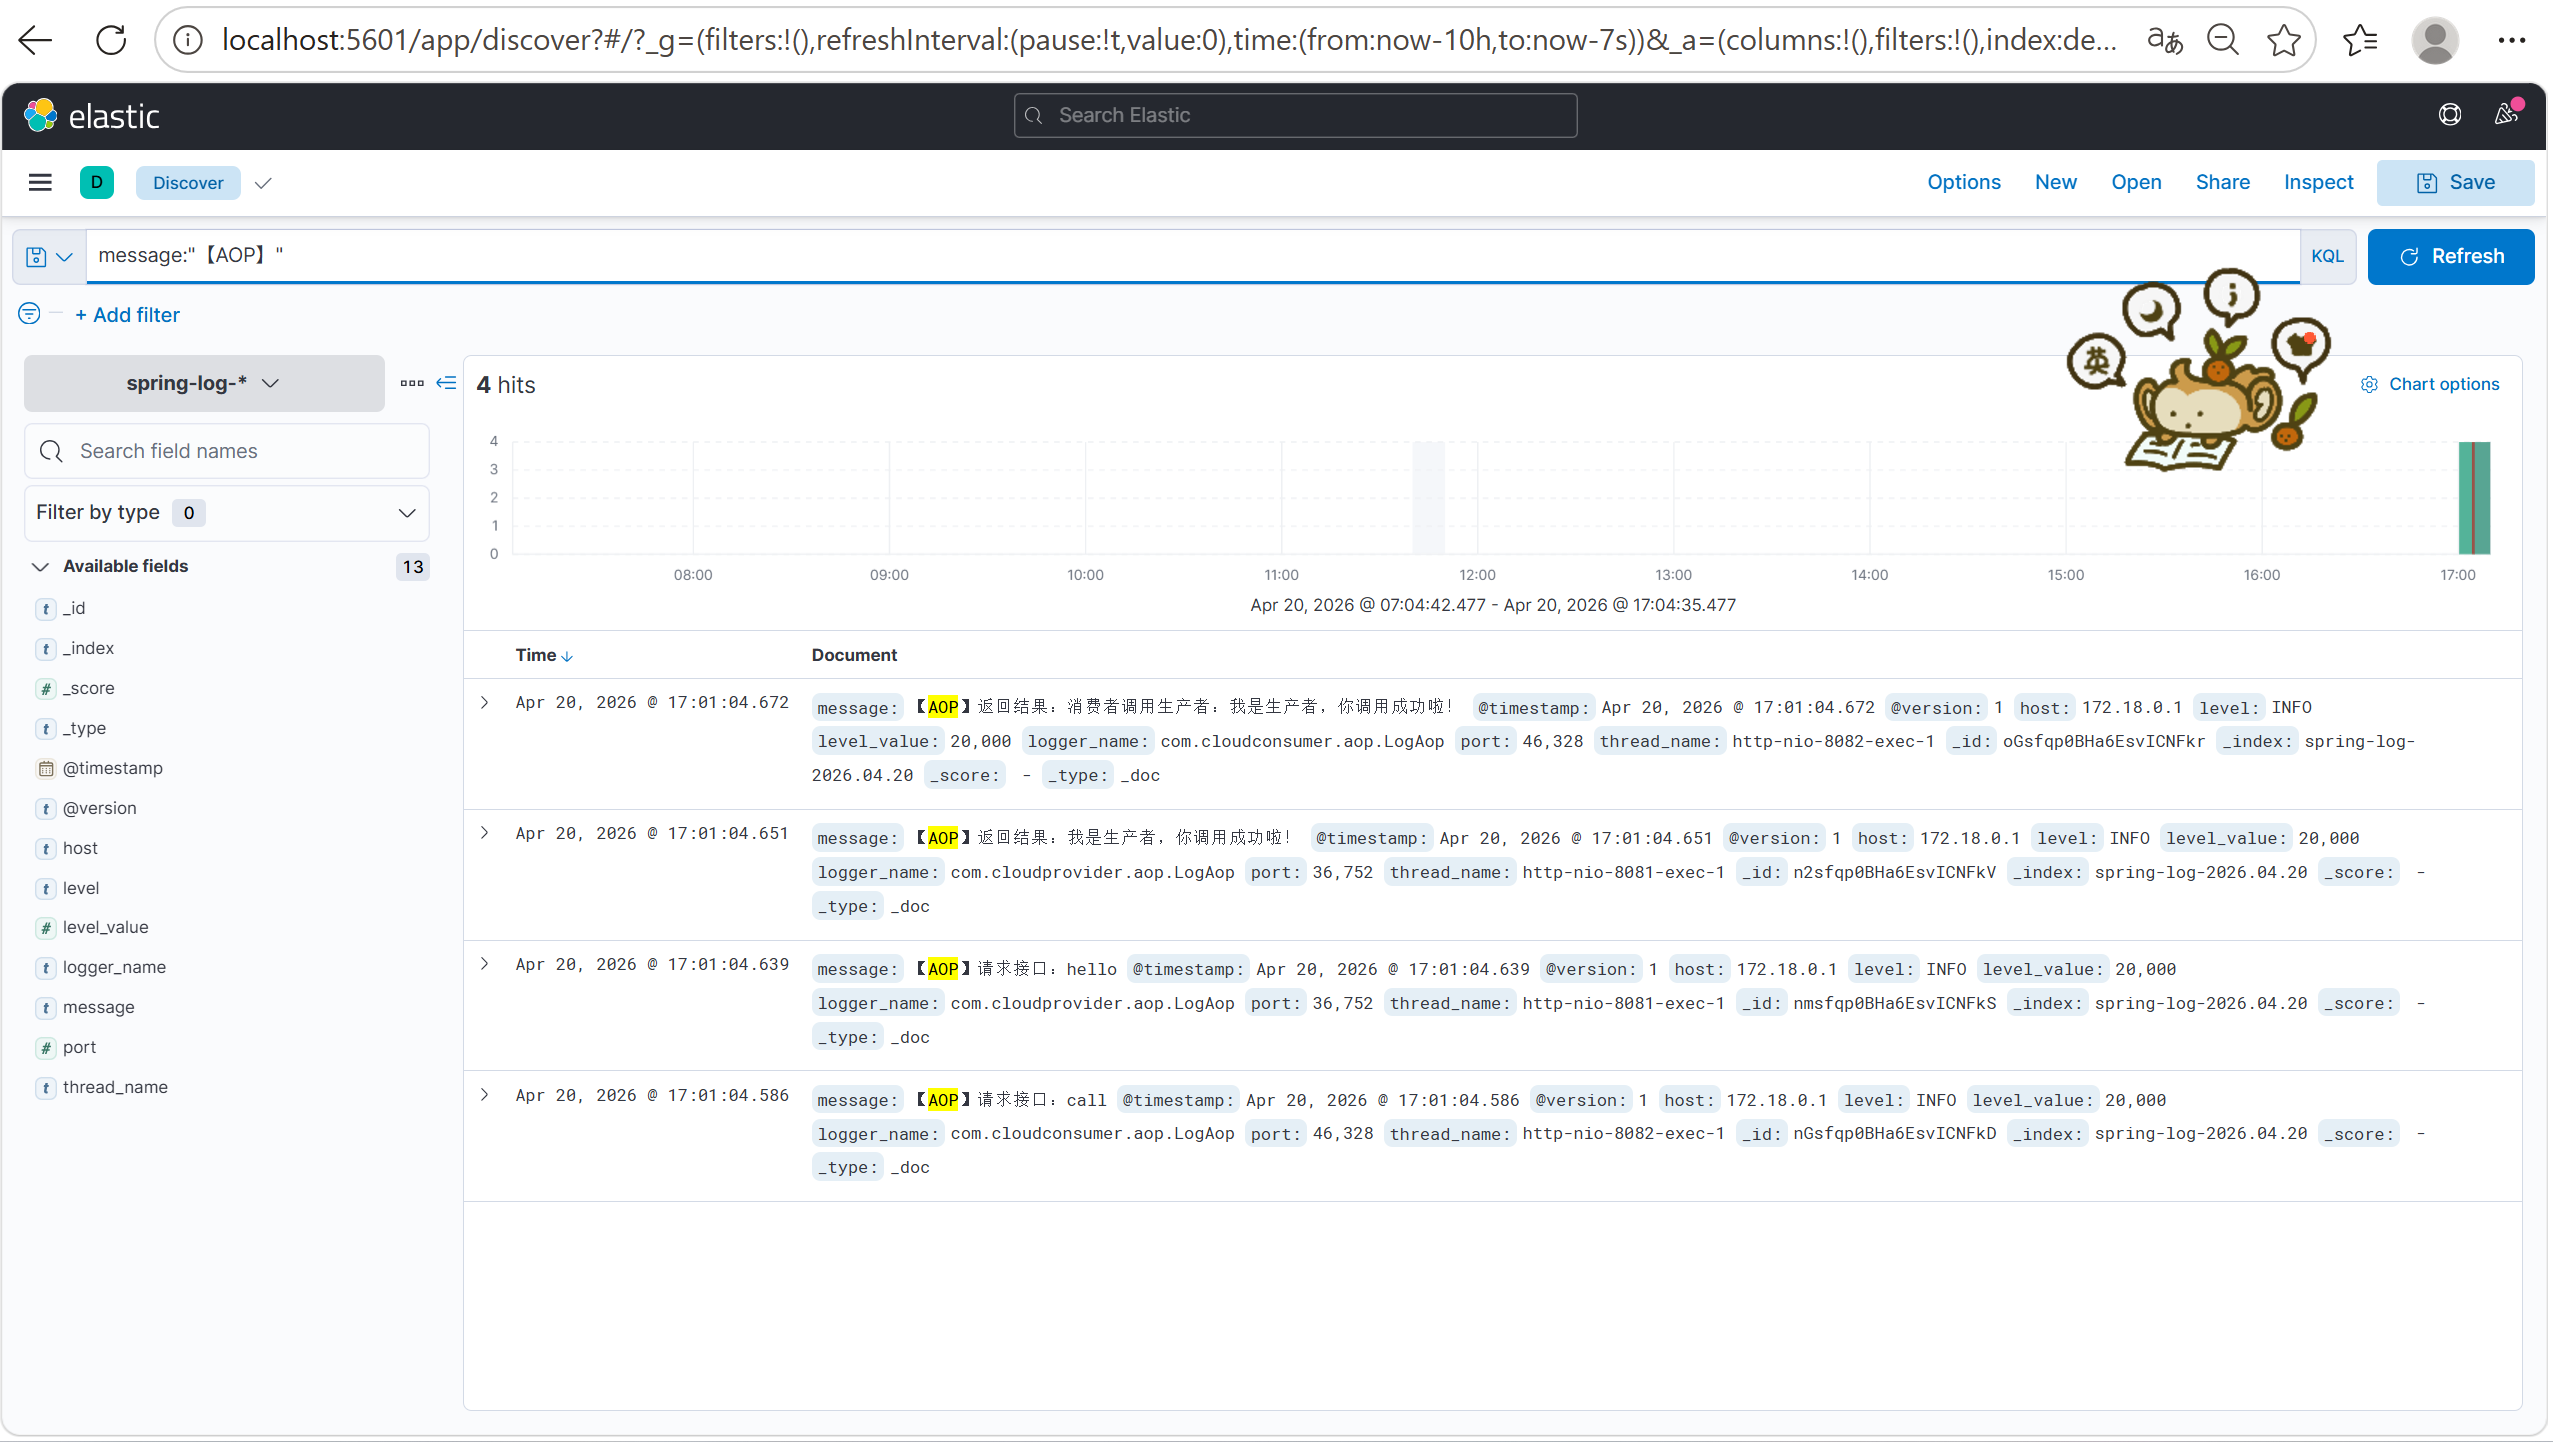Open the help menu icon
2553x1442 pixels.
coord(2449,115)
